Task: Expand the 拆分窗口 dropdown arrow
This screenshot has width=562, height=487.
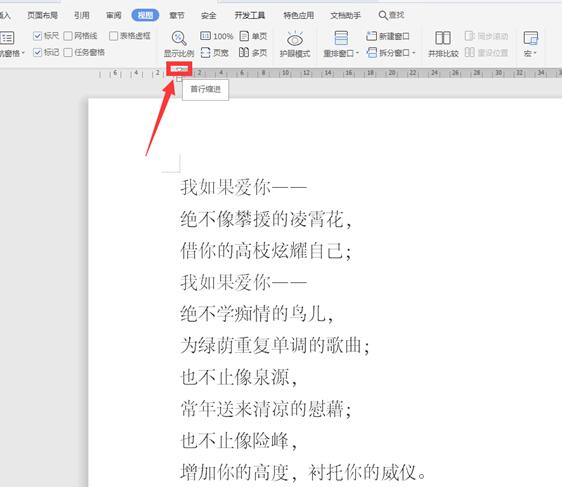Action: (x=414, y=53)
